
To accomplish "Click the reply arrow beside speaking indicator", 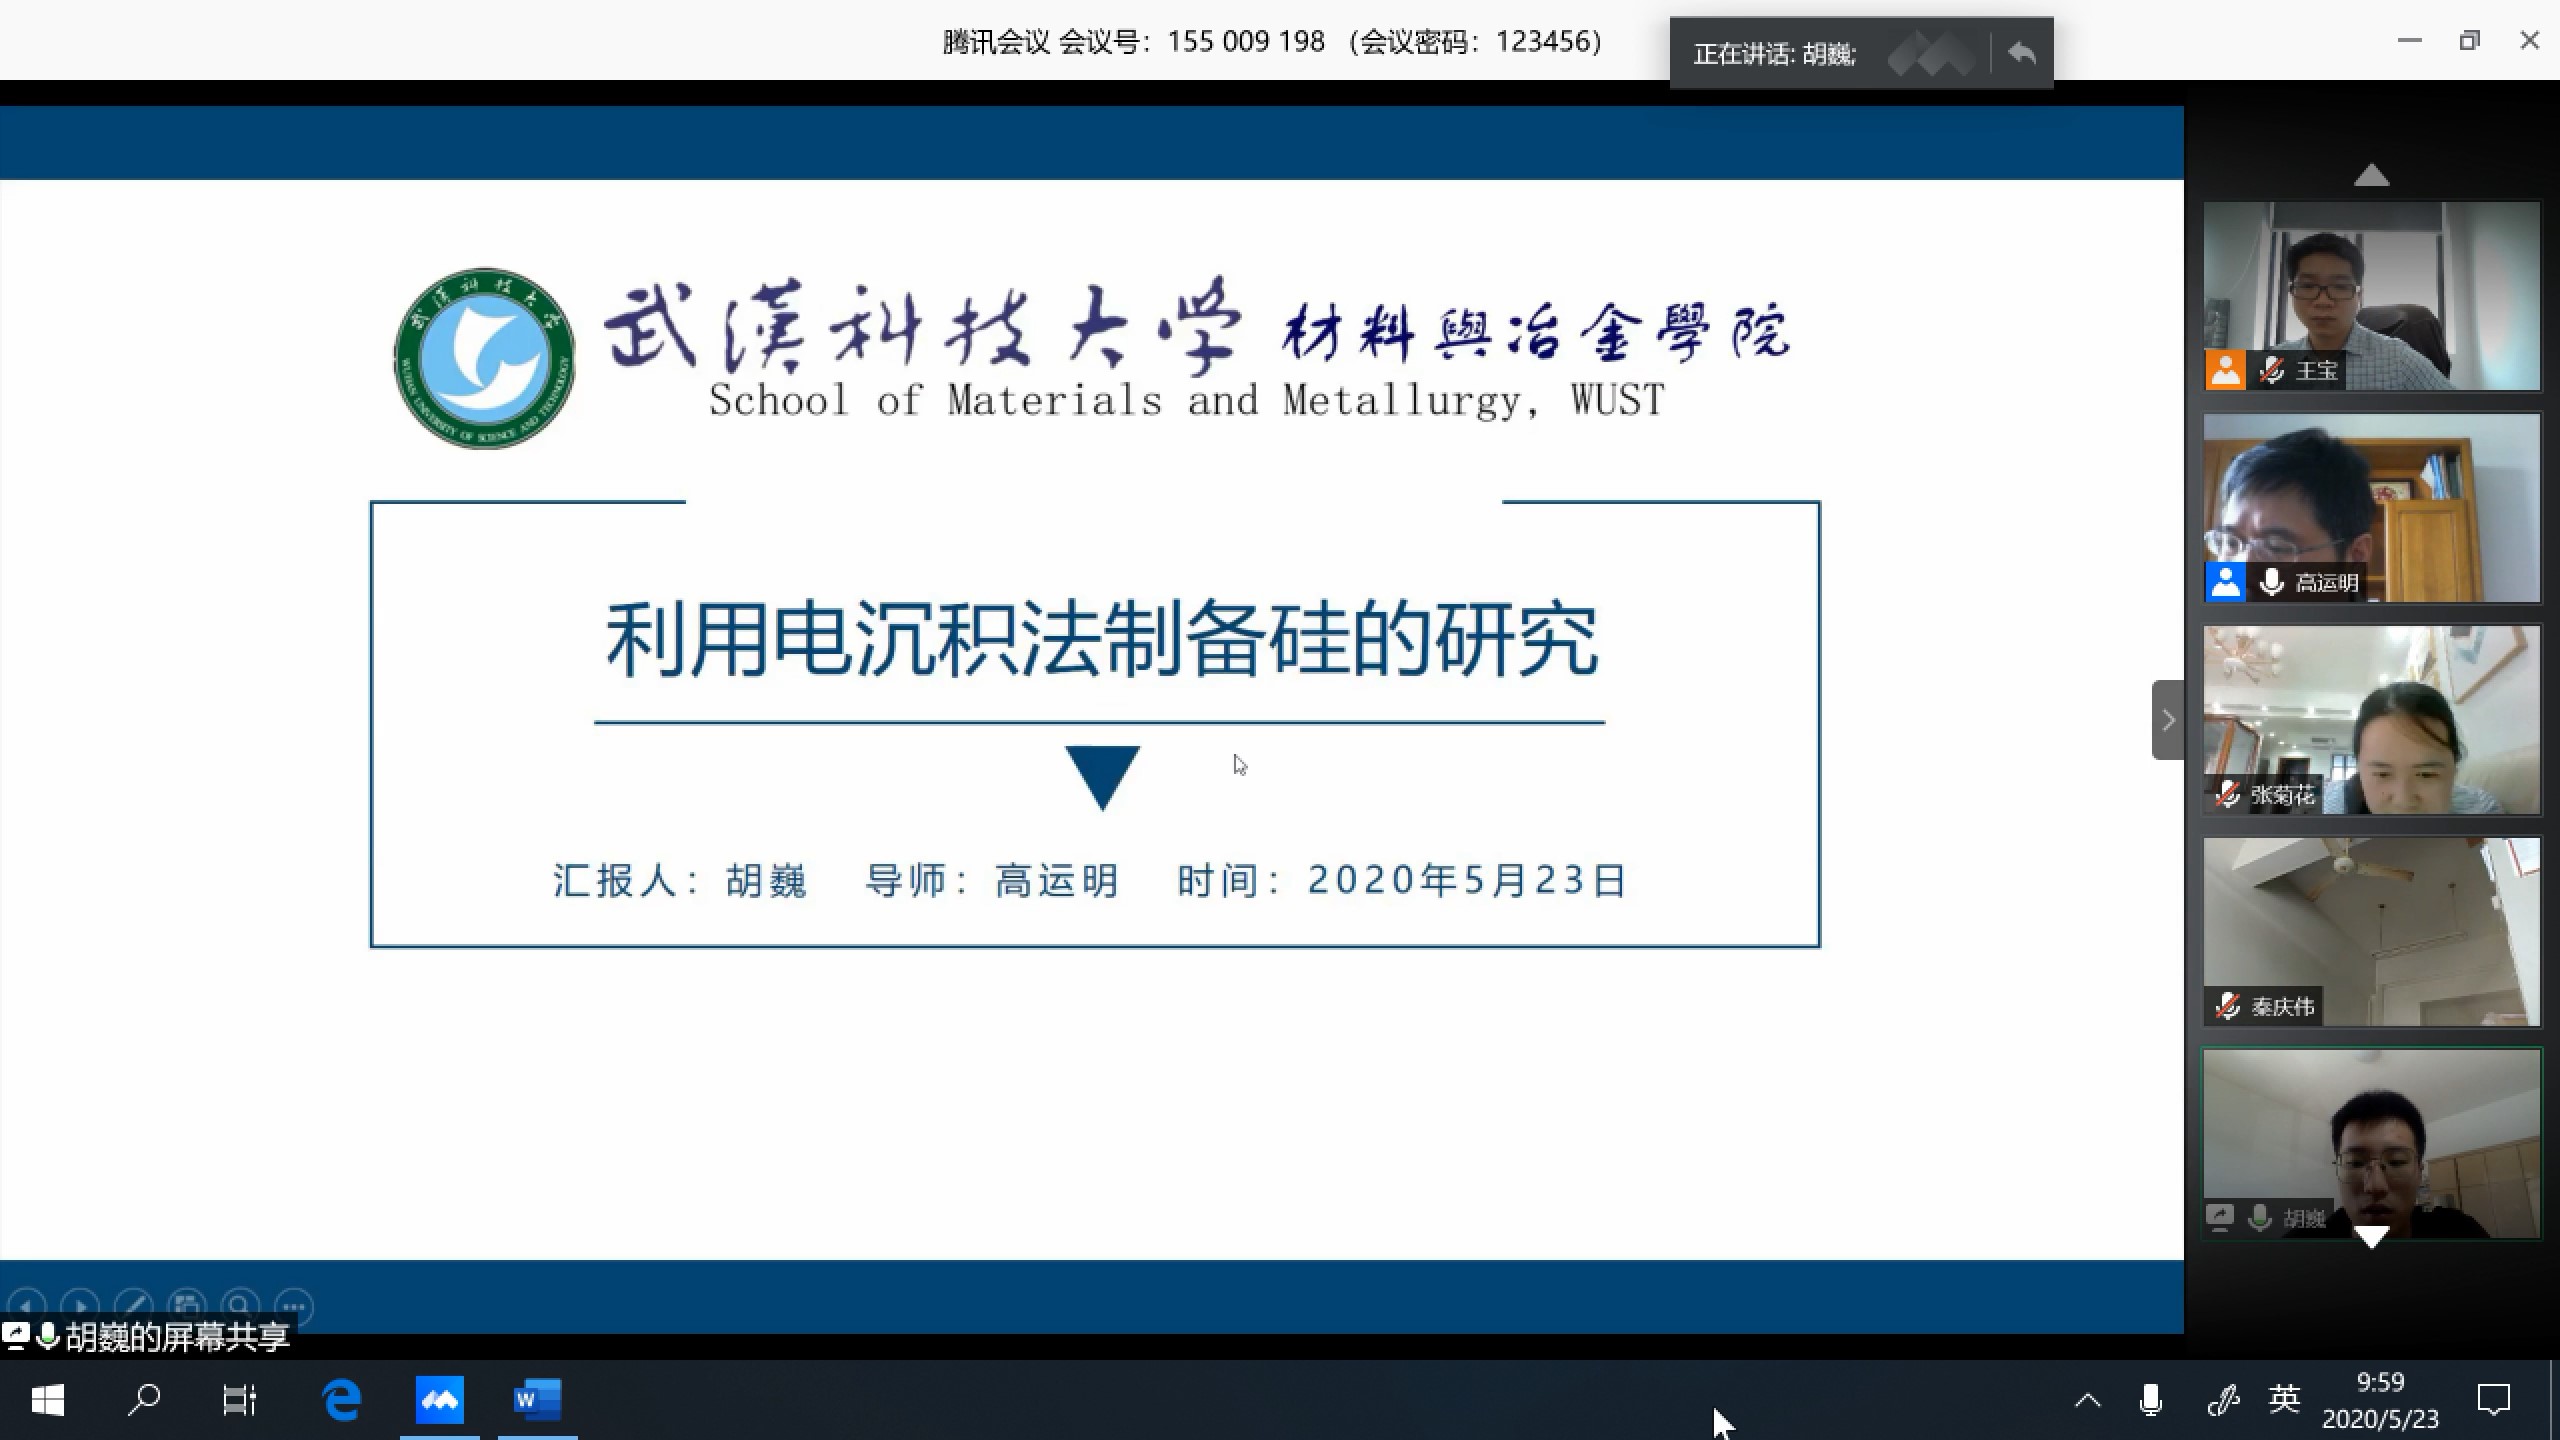I will coord(2021,53).
